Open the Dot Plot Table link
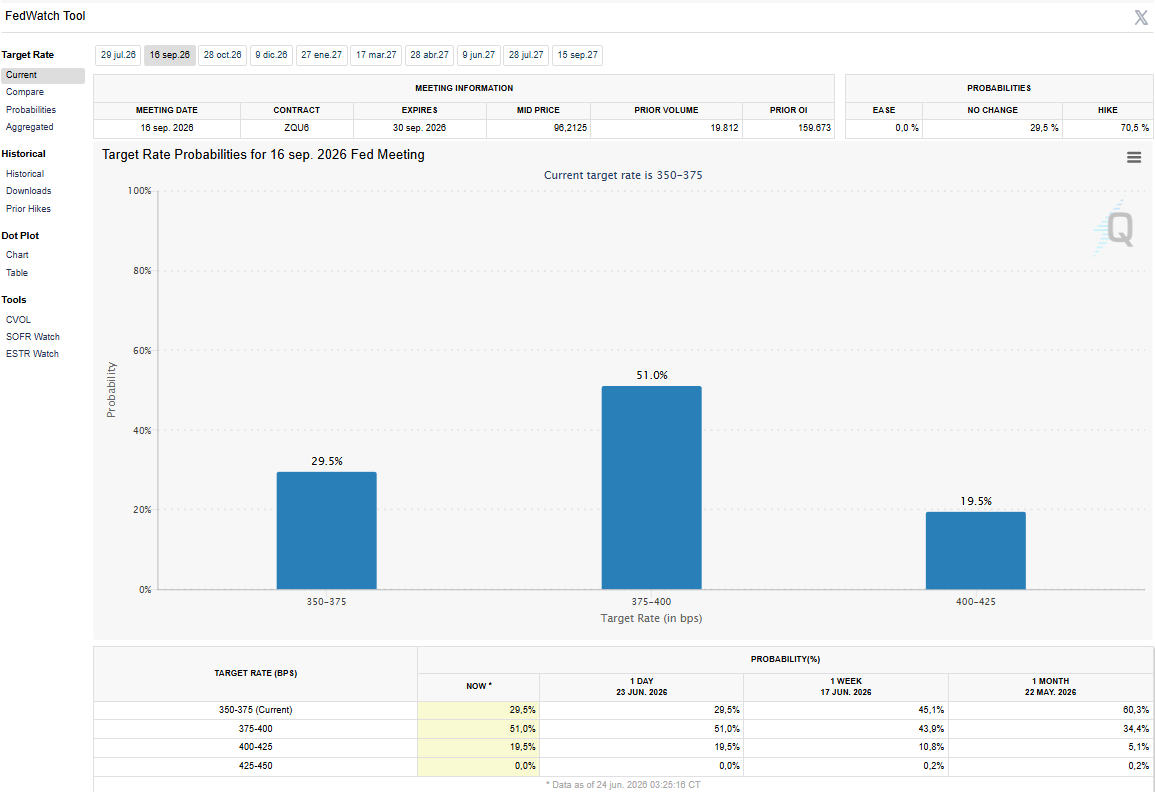 17,273
